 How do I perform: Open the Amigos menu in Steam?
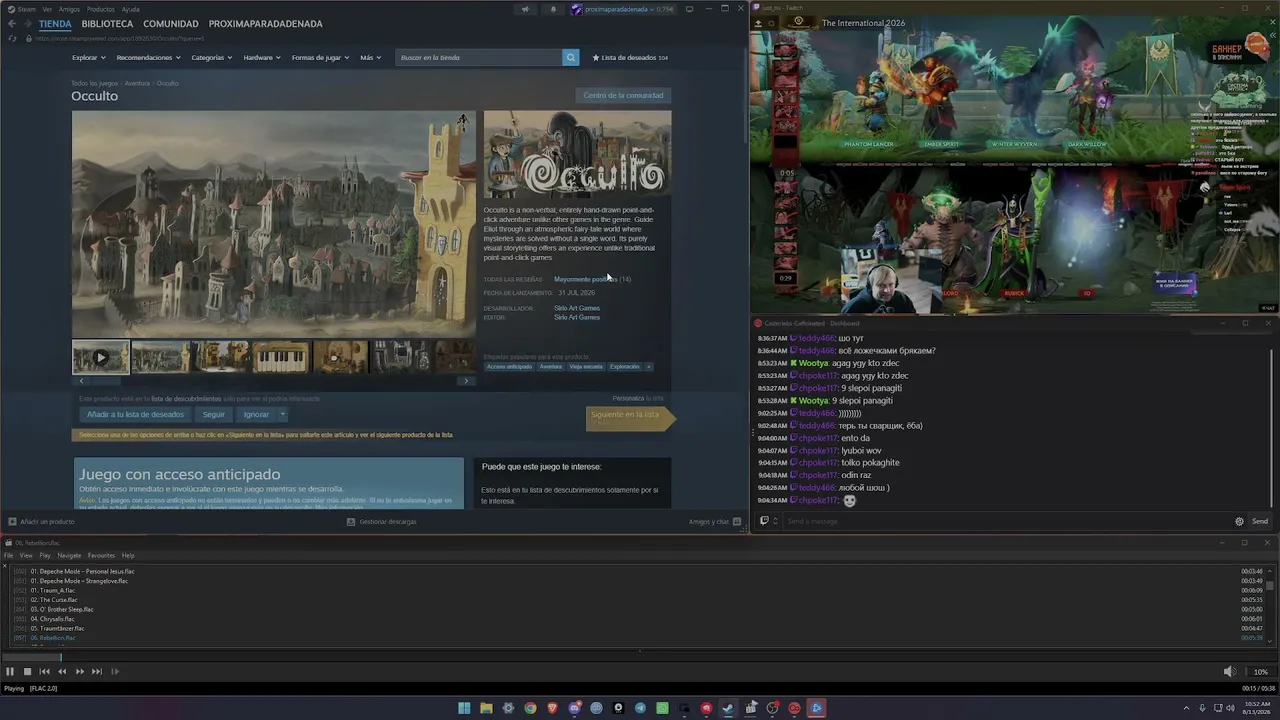point(69,9)
